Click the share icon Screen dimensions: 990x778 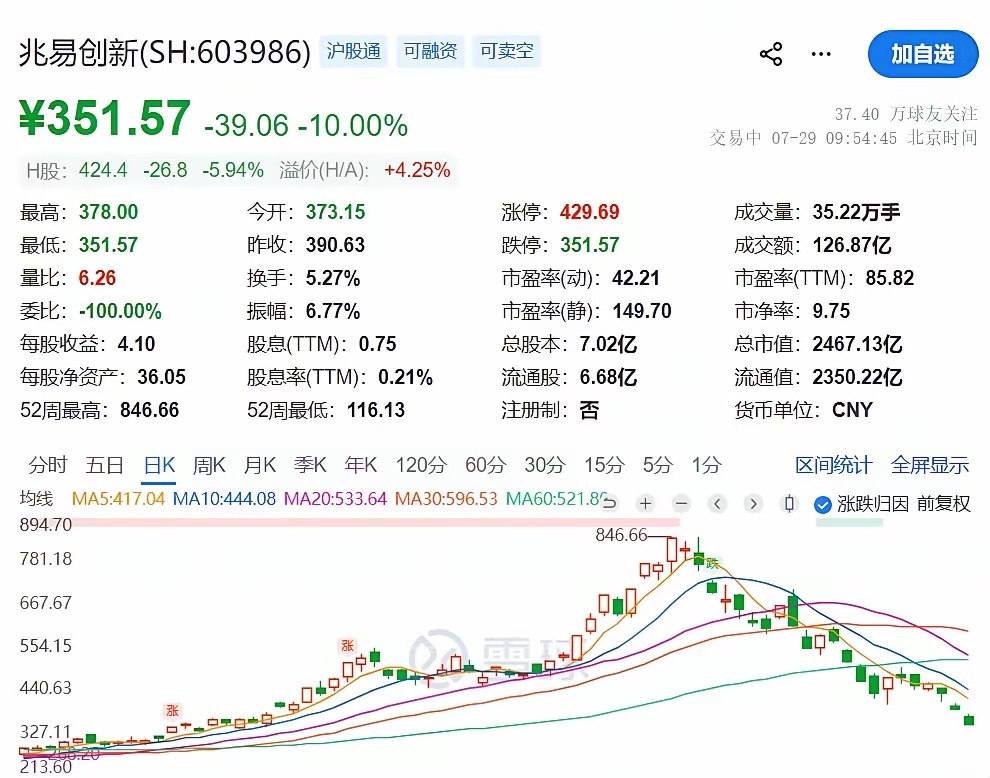tap(771, 54)
